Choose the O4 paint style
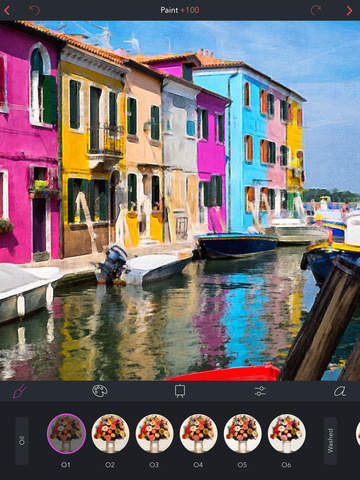Screen dimensions: 360x480 tap(198, 433)
